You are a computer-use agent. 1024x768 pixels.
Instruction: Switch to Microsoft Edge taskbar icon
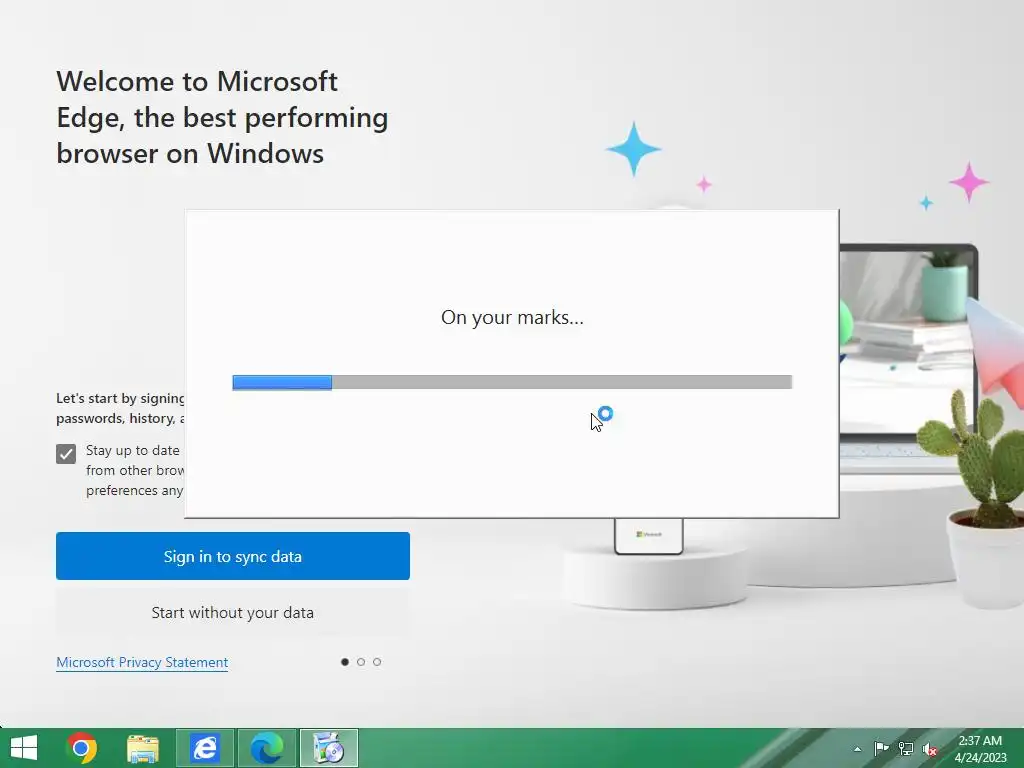(x=266, y=748)
